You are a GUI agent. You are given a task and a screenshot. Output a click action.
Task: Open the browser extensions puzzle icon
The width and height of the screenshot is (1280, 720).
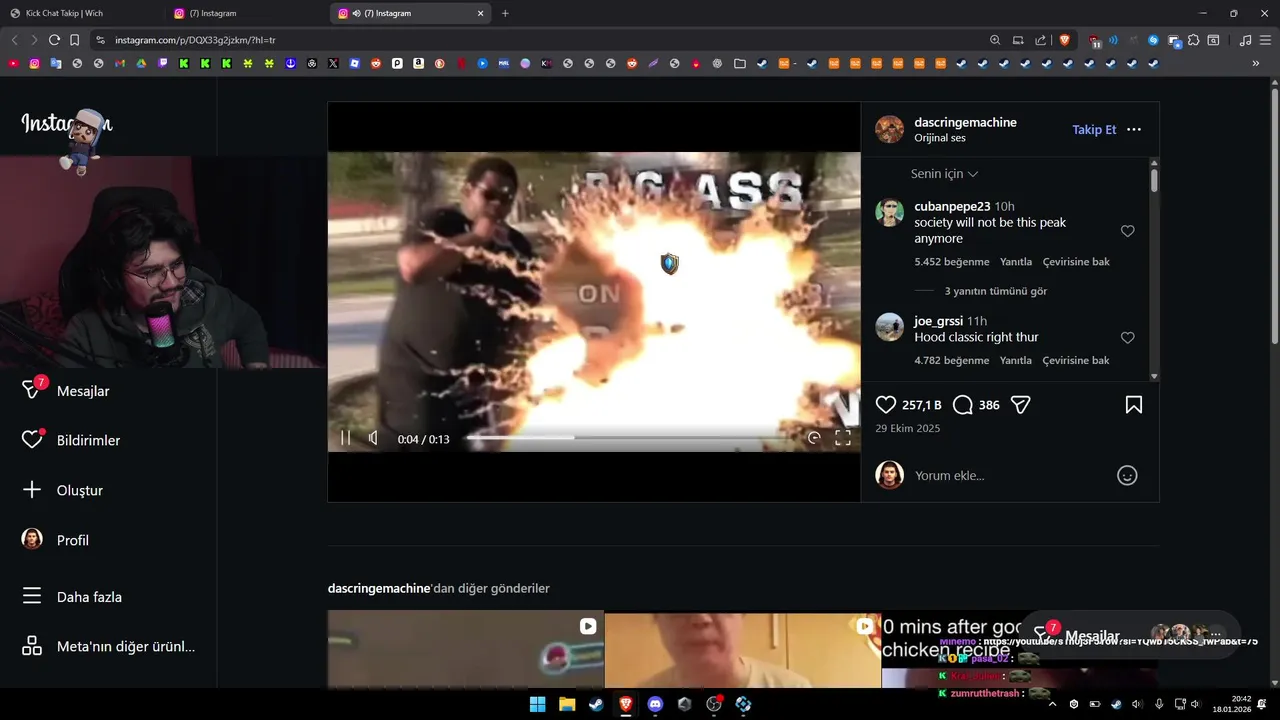click(x=1194, y=40)
